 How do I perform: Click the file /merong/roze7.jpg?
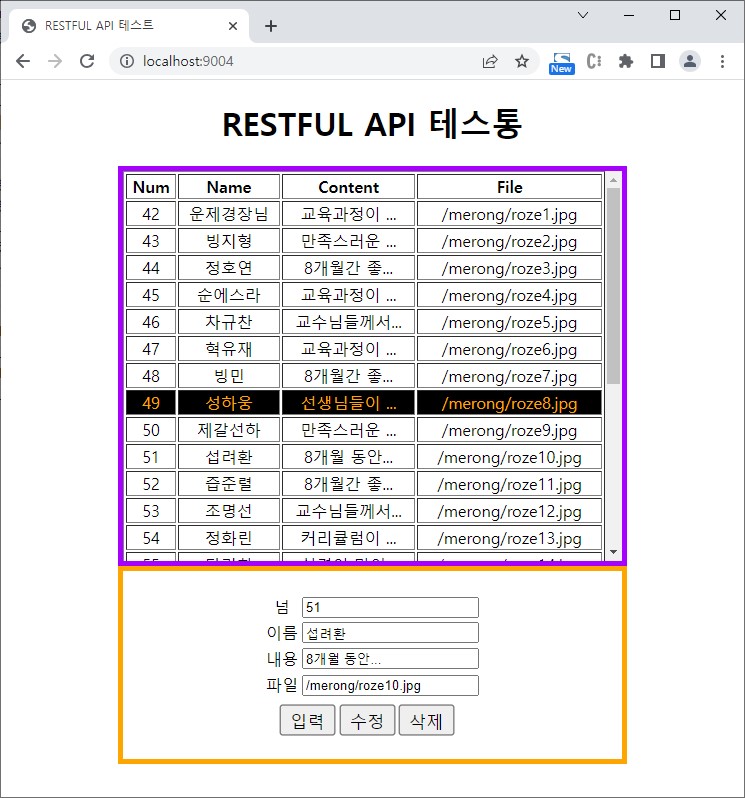(509, 376)
